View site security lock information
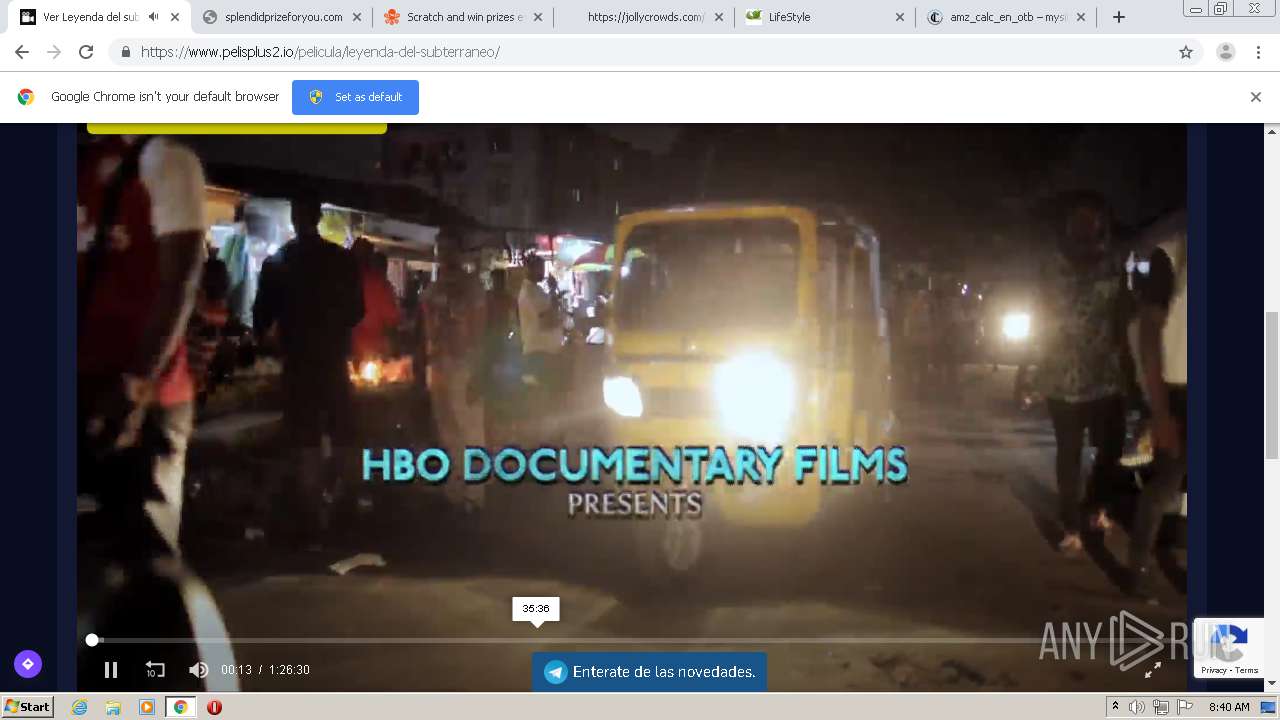Image resolution: width=1280 pixels, height=720 pixels. [x=125, y=52]
